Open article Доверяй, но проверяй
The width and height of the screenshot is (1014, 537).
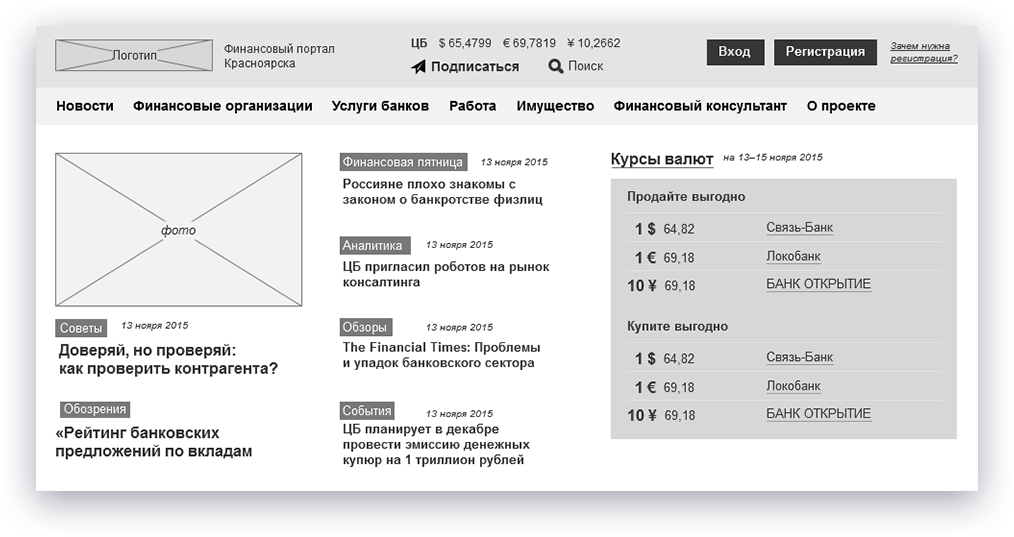pyautogui.click(x=168, y=360)
